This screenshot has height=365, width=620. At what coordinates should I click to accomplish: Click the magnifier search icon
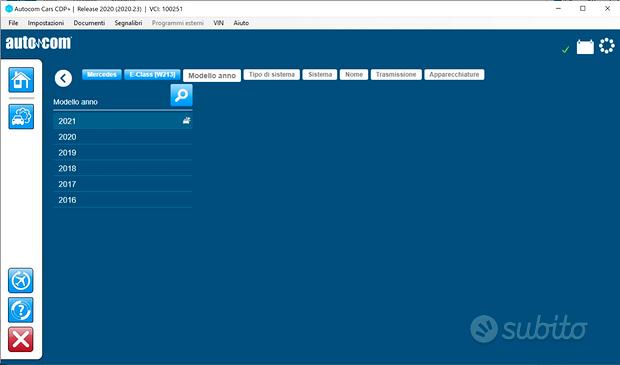click(x=181, y=95)
